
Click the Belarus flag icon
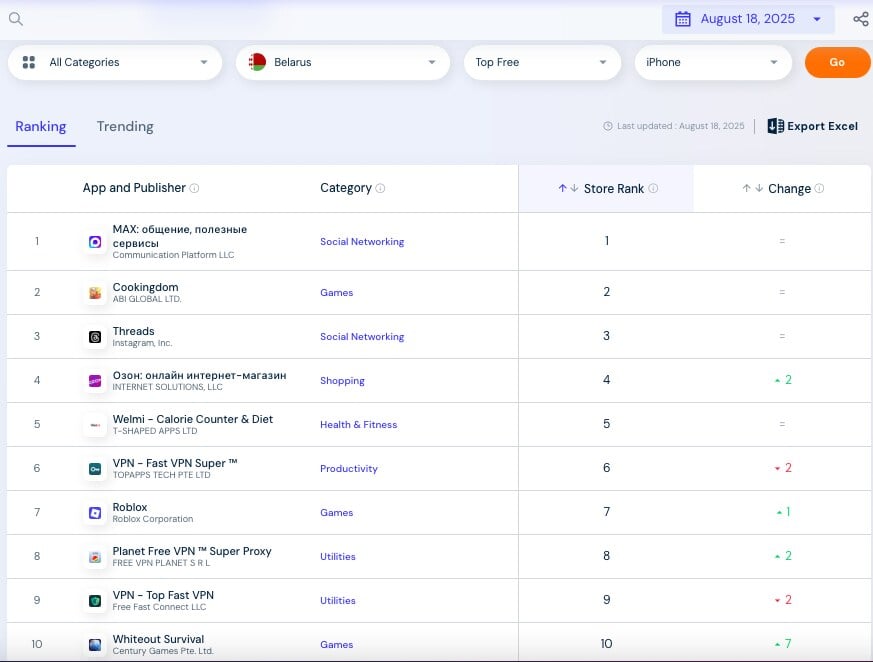click(257, 62)
